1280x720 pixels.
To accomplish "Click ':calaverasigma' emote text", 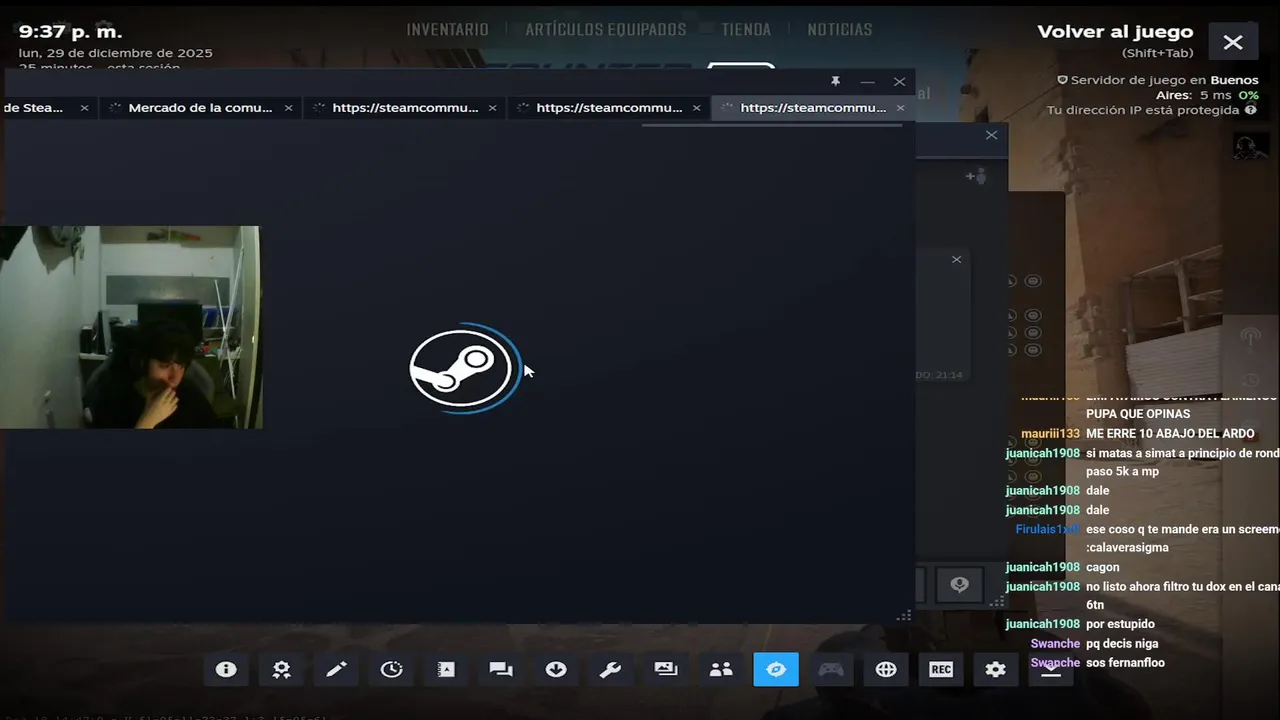I will pyautogui.click(x=1127, y=548).
